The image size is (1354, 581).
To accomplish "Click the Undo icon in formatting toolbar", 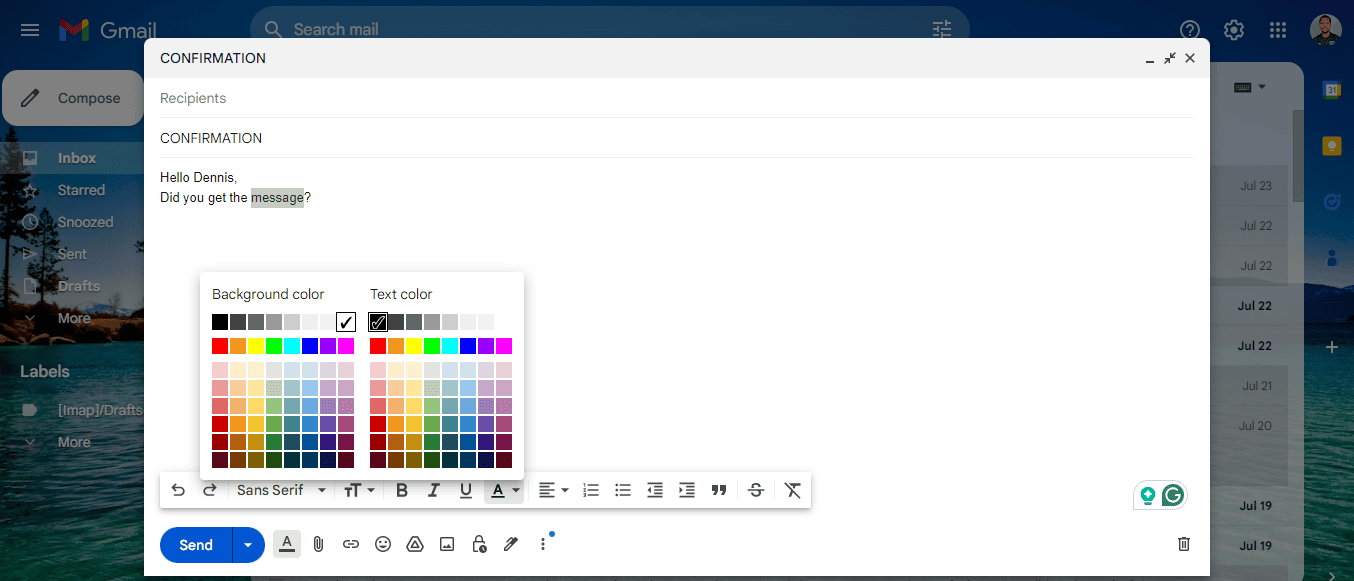I will pyautogui.click(x=178, y=490).
